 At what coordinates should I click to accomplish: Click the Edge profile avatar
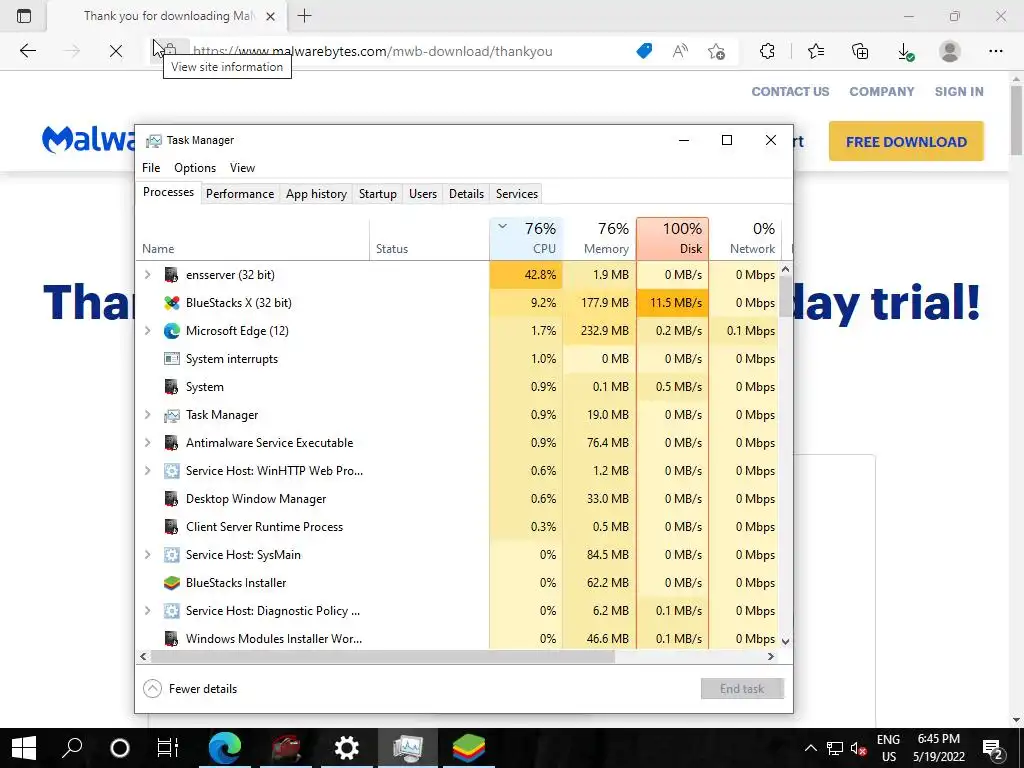coord(950,51)
